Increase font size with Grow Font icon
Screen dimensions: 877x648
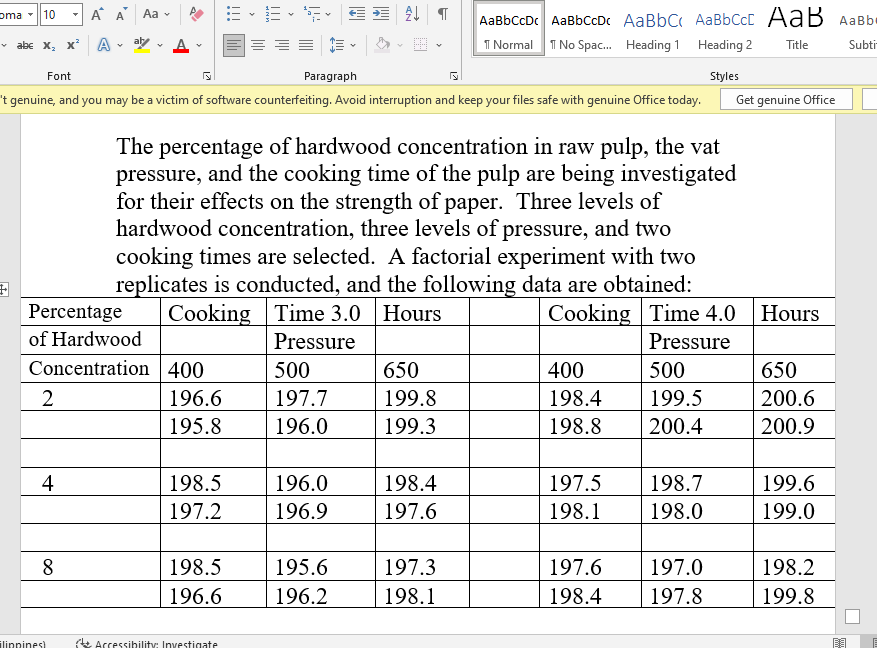pos(97,14)
